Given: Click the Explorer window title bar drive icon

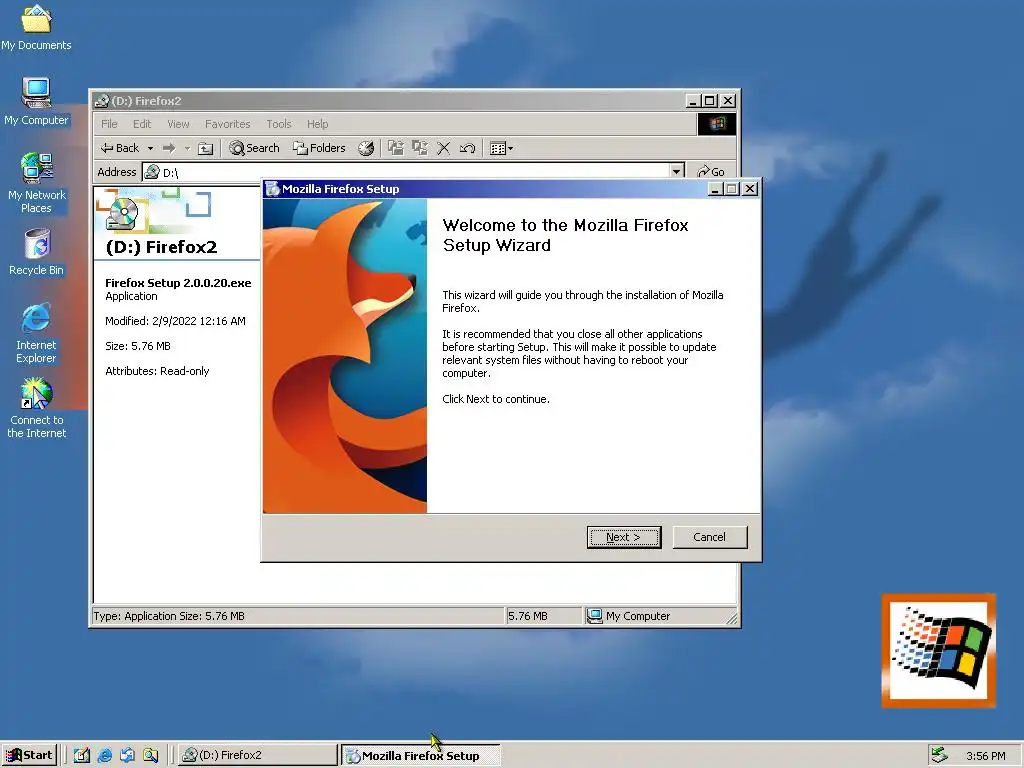Looking at the screenshot, I should pyautogui.click(x=101, y=101).
